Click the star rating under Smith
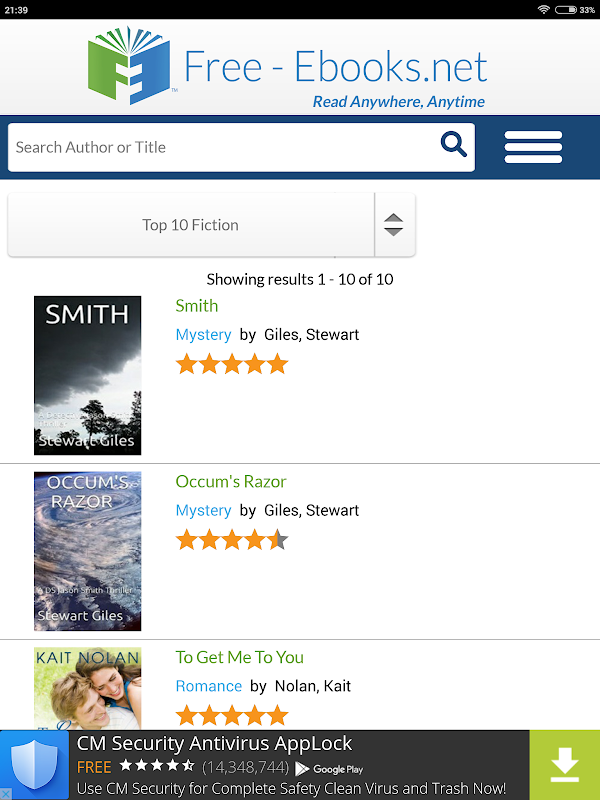This screenshot has height=800, width=600. tap(232, 364)
